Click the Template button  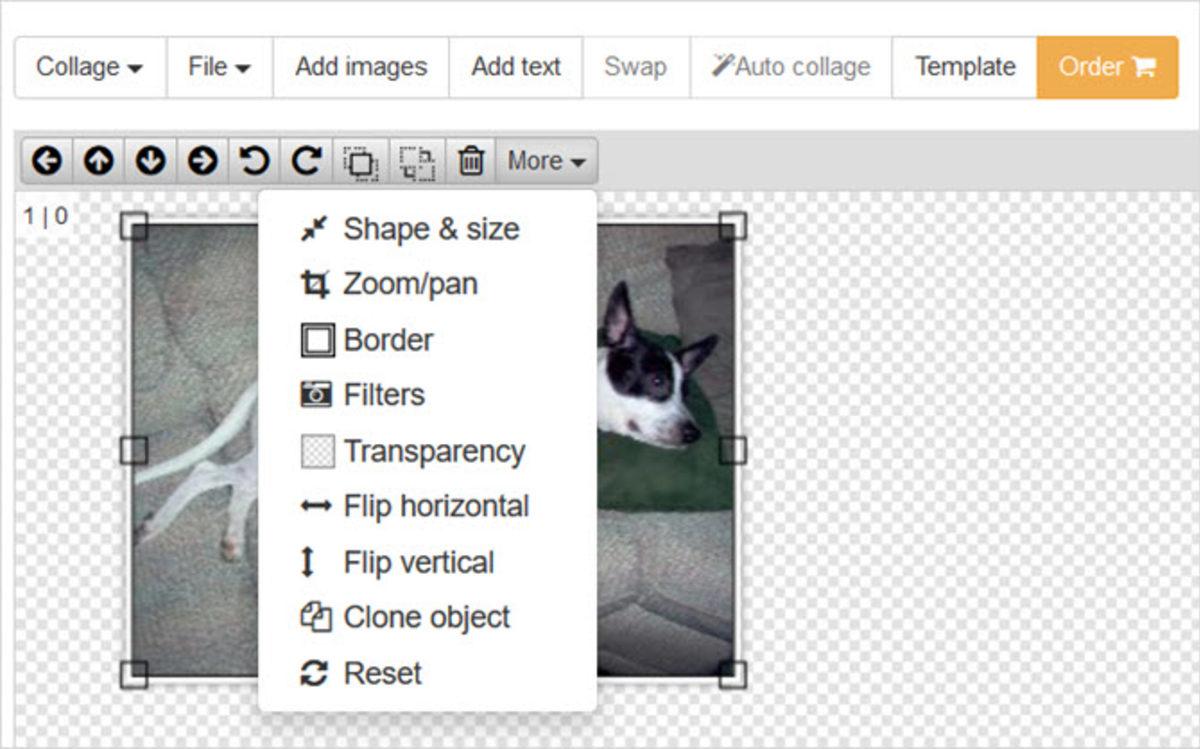964,67
